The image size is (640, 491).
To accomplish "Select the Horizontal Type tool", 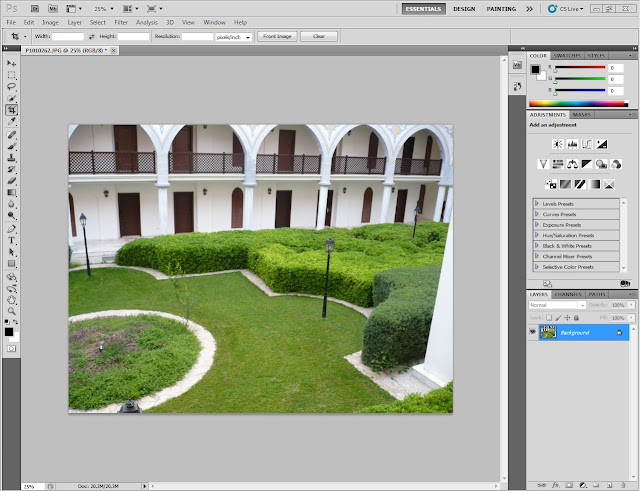I will (x=11, y=240).
